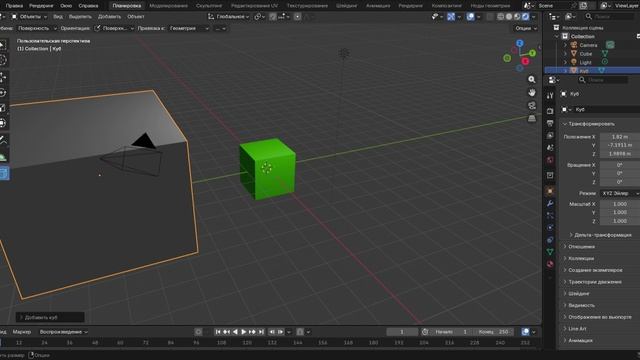
Task: Open the Material properties tab icon
Action: [x=550, y=264]
